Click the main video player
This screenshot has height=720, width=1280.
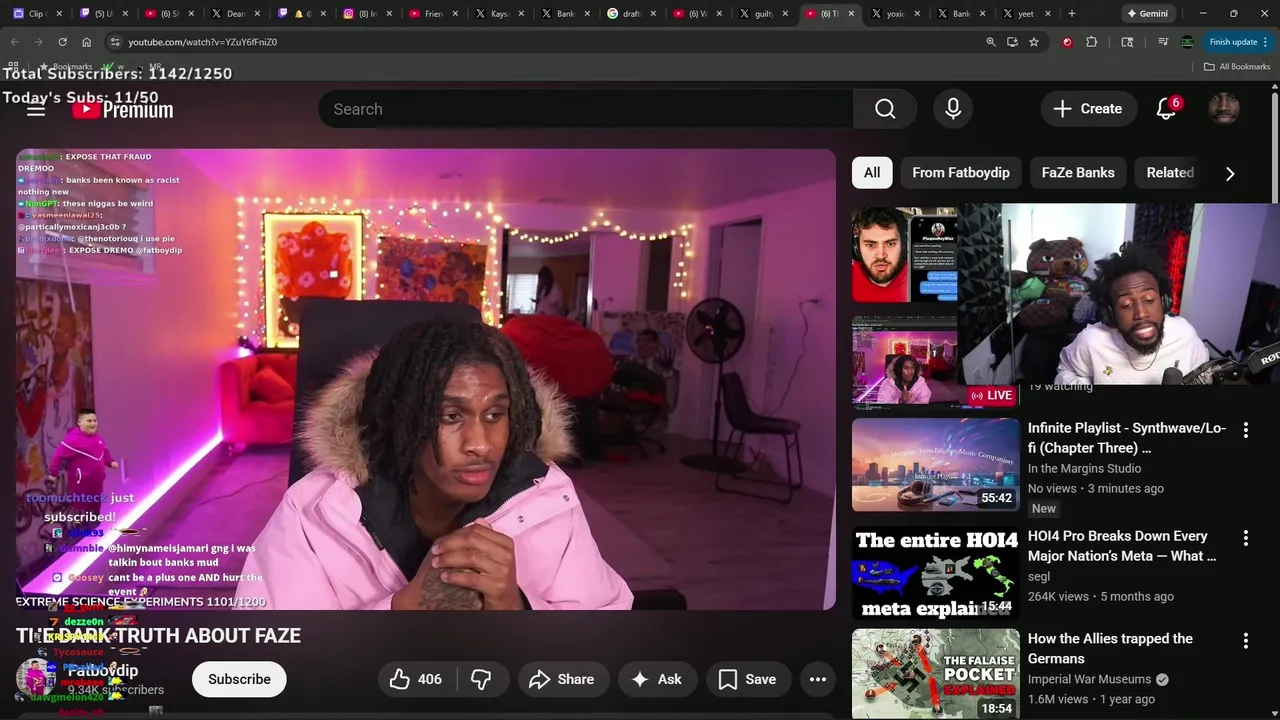(x=426, y=379)
